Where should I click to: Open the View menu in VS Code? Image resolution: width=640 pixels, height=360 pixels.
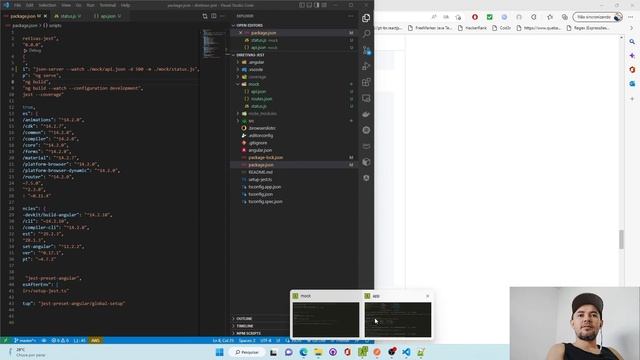click(66, 5)
